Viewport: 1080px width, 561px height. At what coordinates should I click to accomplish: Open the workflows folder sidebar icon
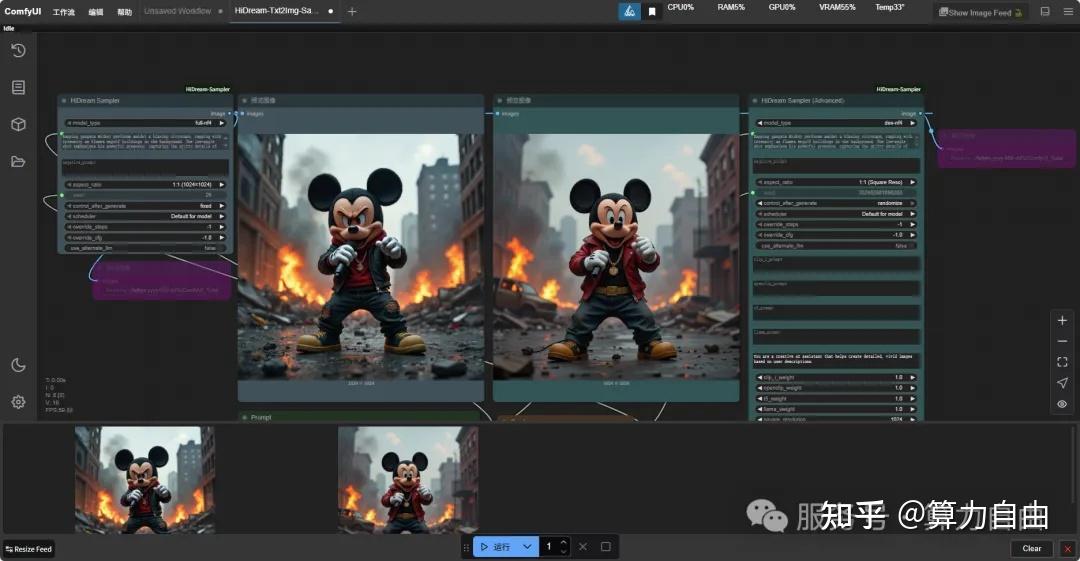coord(18,162)
